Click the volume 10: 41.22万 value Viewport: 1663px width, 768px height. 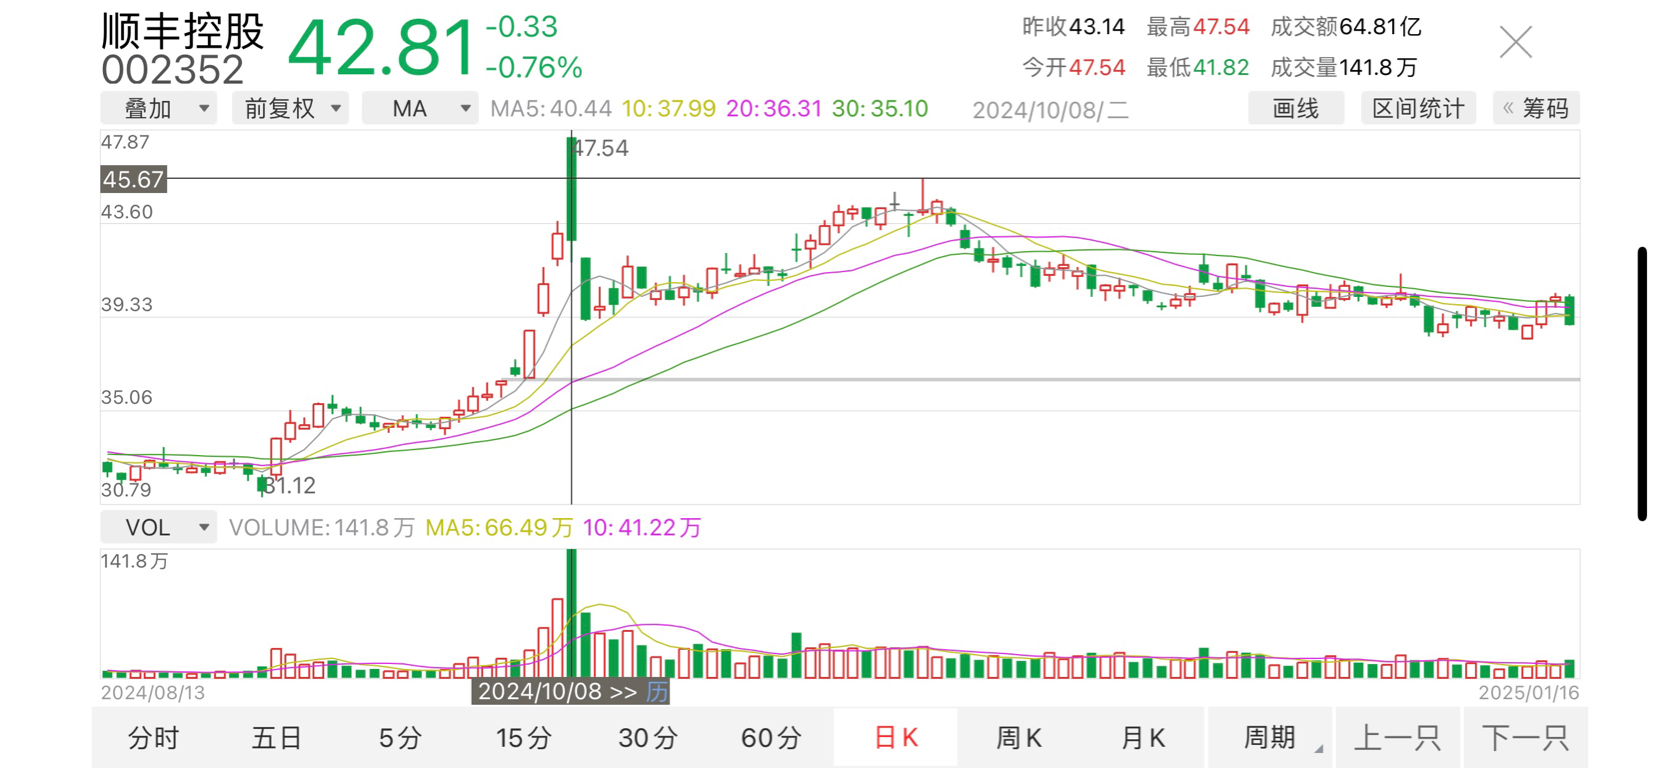(642, 528)
